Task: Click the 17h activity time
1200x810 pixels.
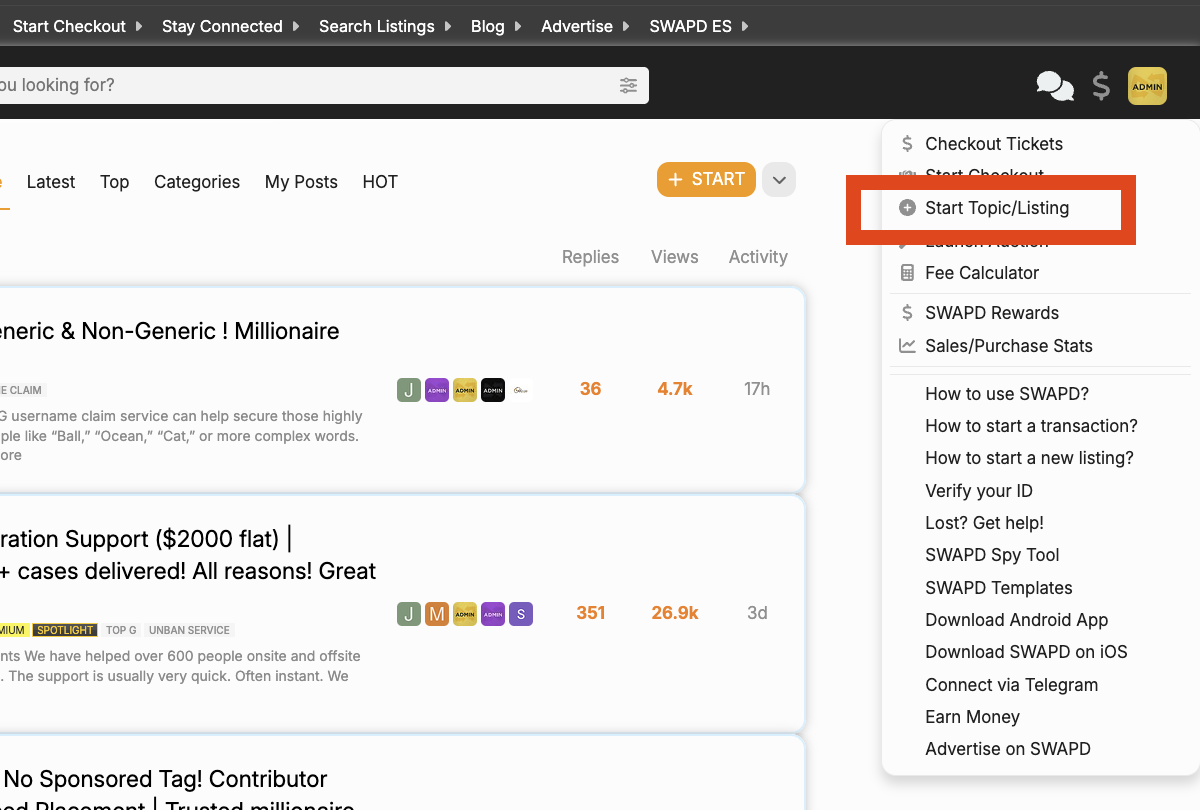Action: (x=757, y=389)
